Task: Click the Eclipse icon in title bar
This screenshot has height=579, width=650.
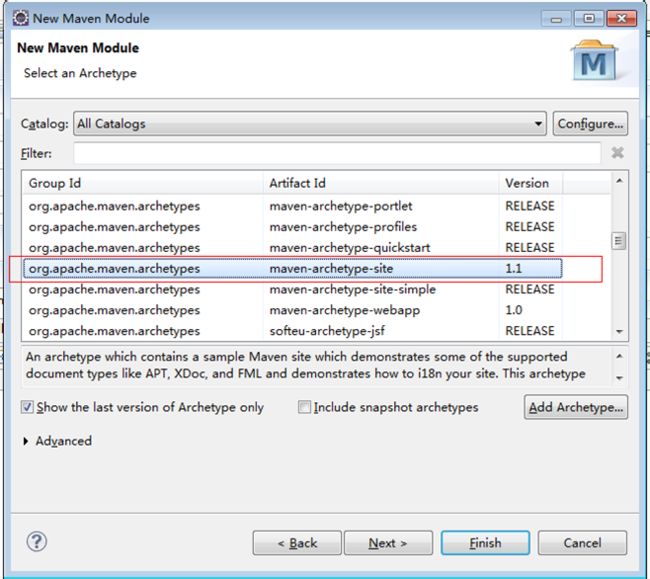Action: [x=20, y=18]
